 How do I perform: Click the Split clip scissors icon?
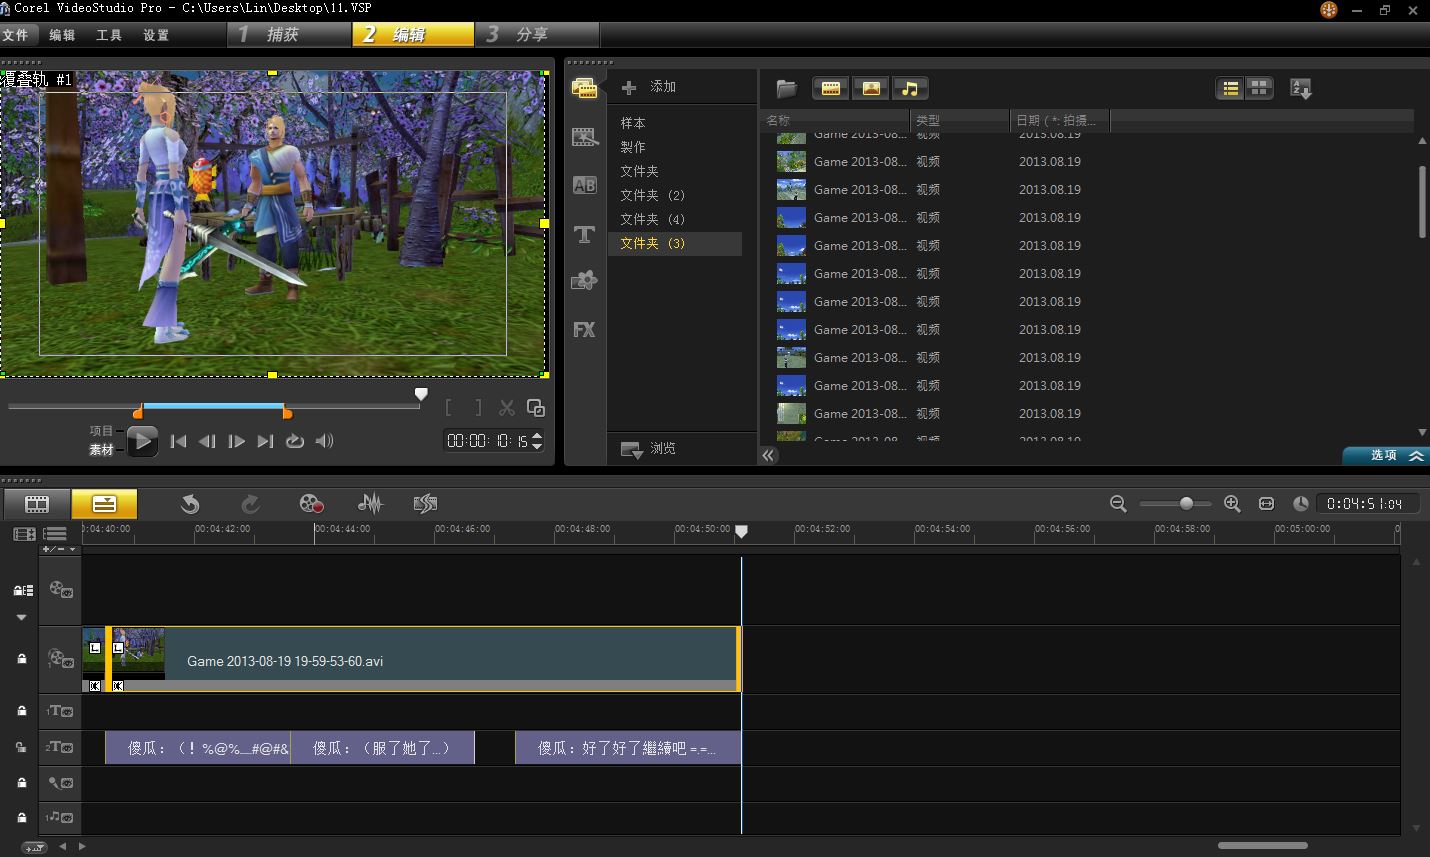point(507,408)
